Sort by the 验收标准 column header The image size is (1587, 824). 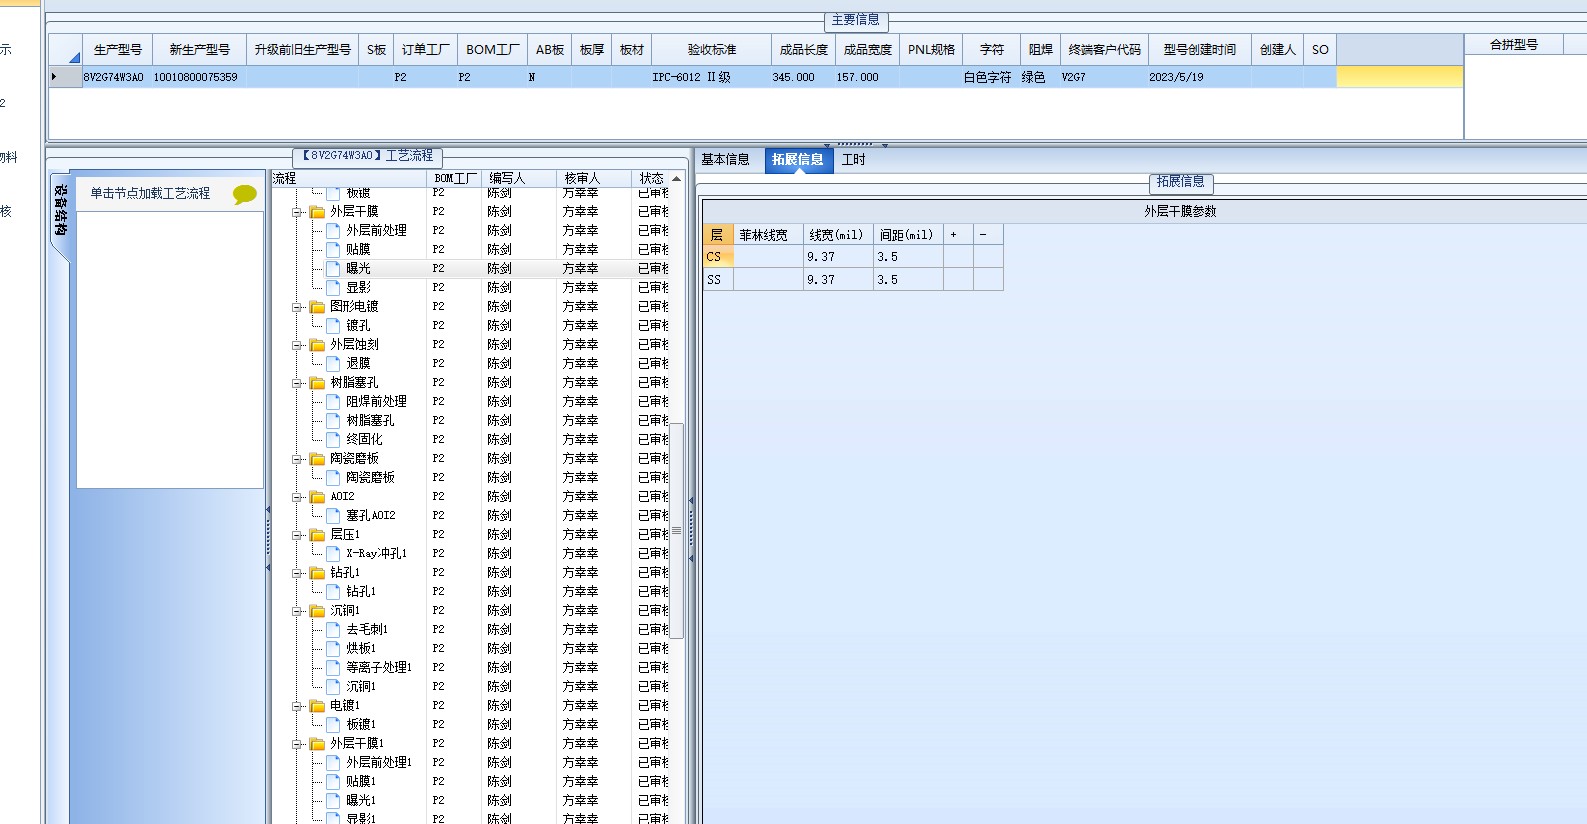pyautogui.click(x=712, y=49)
